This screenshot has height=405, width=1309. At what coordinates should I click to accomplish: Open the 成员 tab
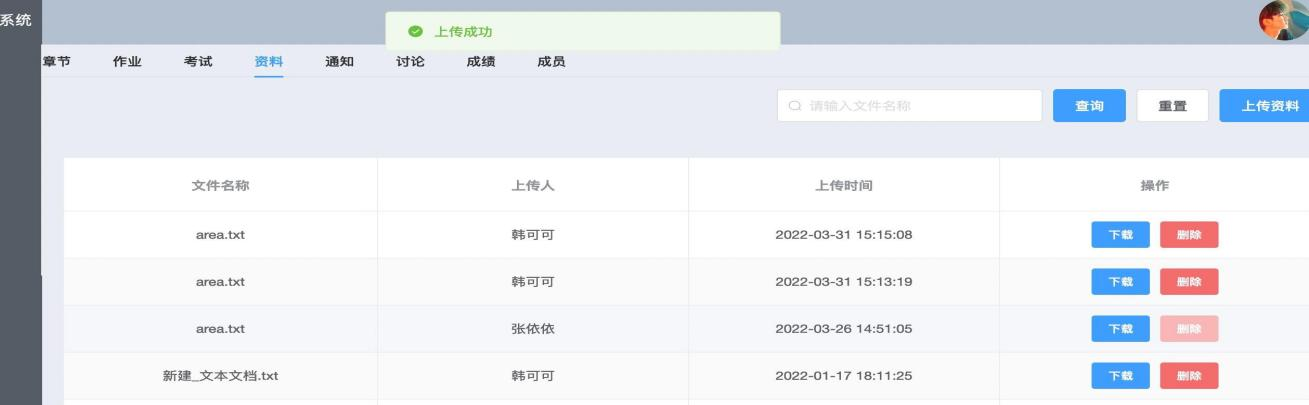552,62
